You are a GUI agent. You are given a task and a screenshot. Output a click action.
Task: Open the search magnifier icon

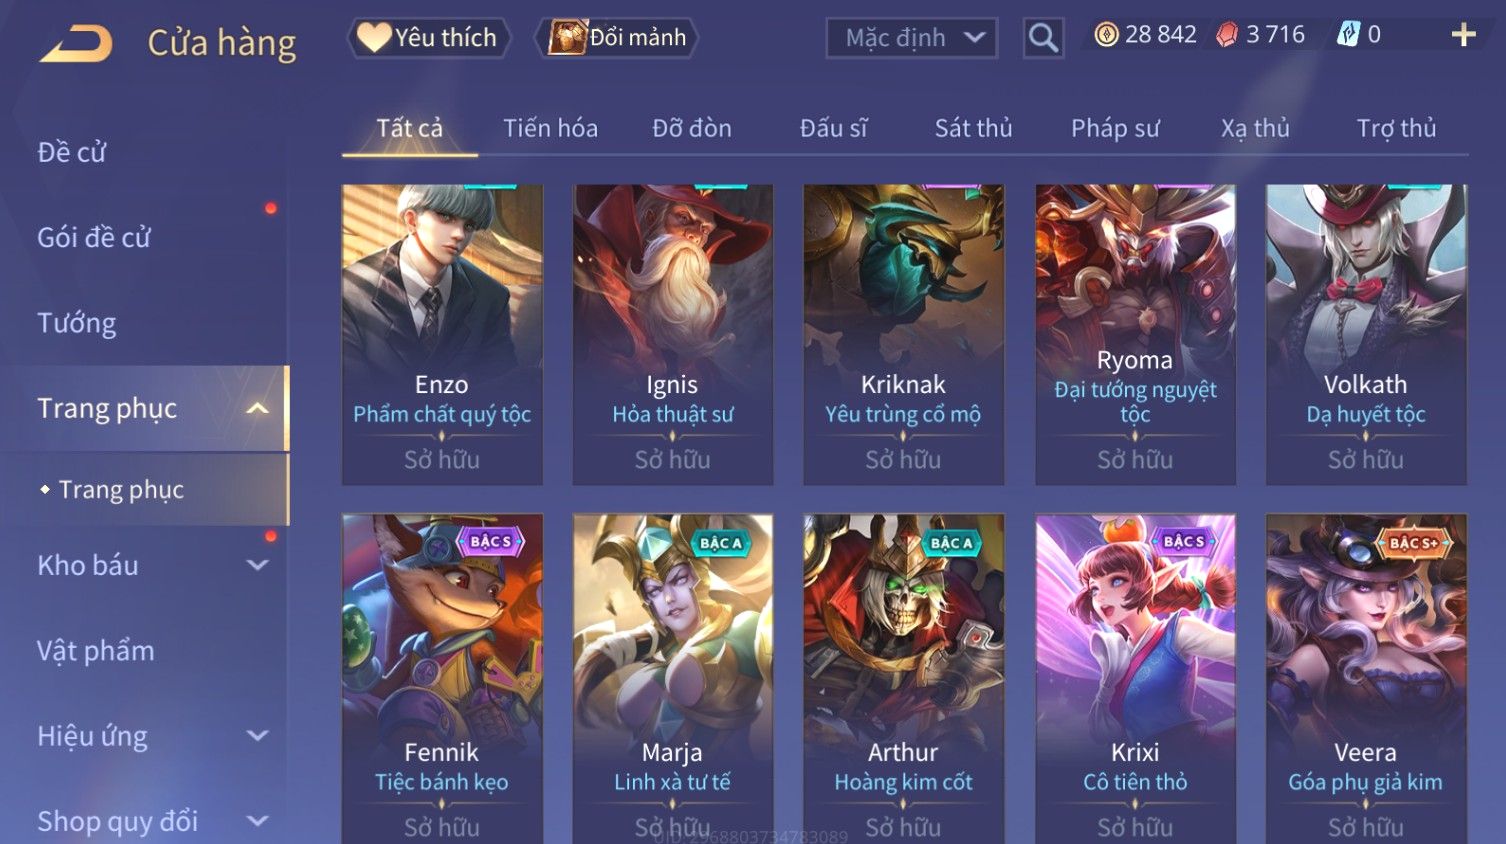click(x=1043, y=38)
